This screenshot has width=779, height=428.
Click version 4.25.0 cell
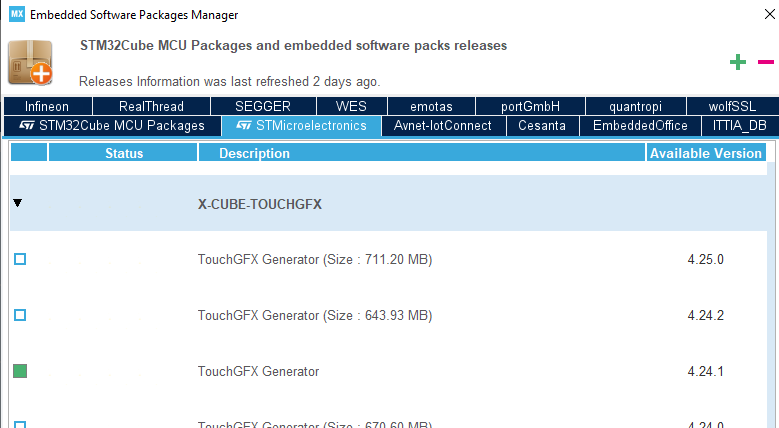pos(705,259)
